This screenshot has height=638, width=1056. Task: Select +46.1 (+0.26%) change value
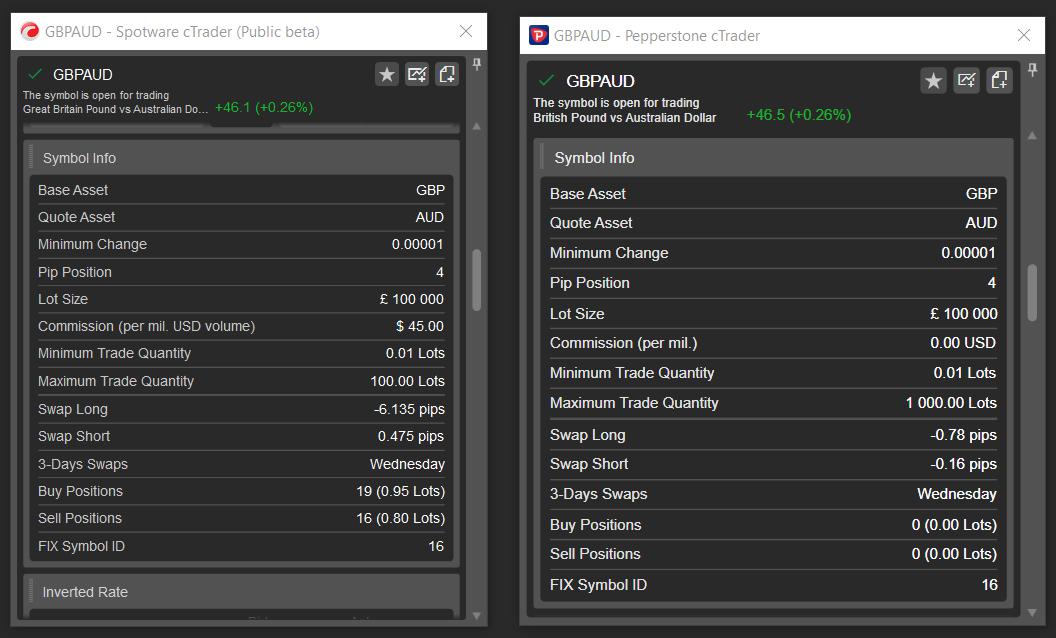click(264, 107)
